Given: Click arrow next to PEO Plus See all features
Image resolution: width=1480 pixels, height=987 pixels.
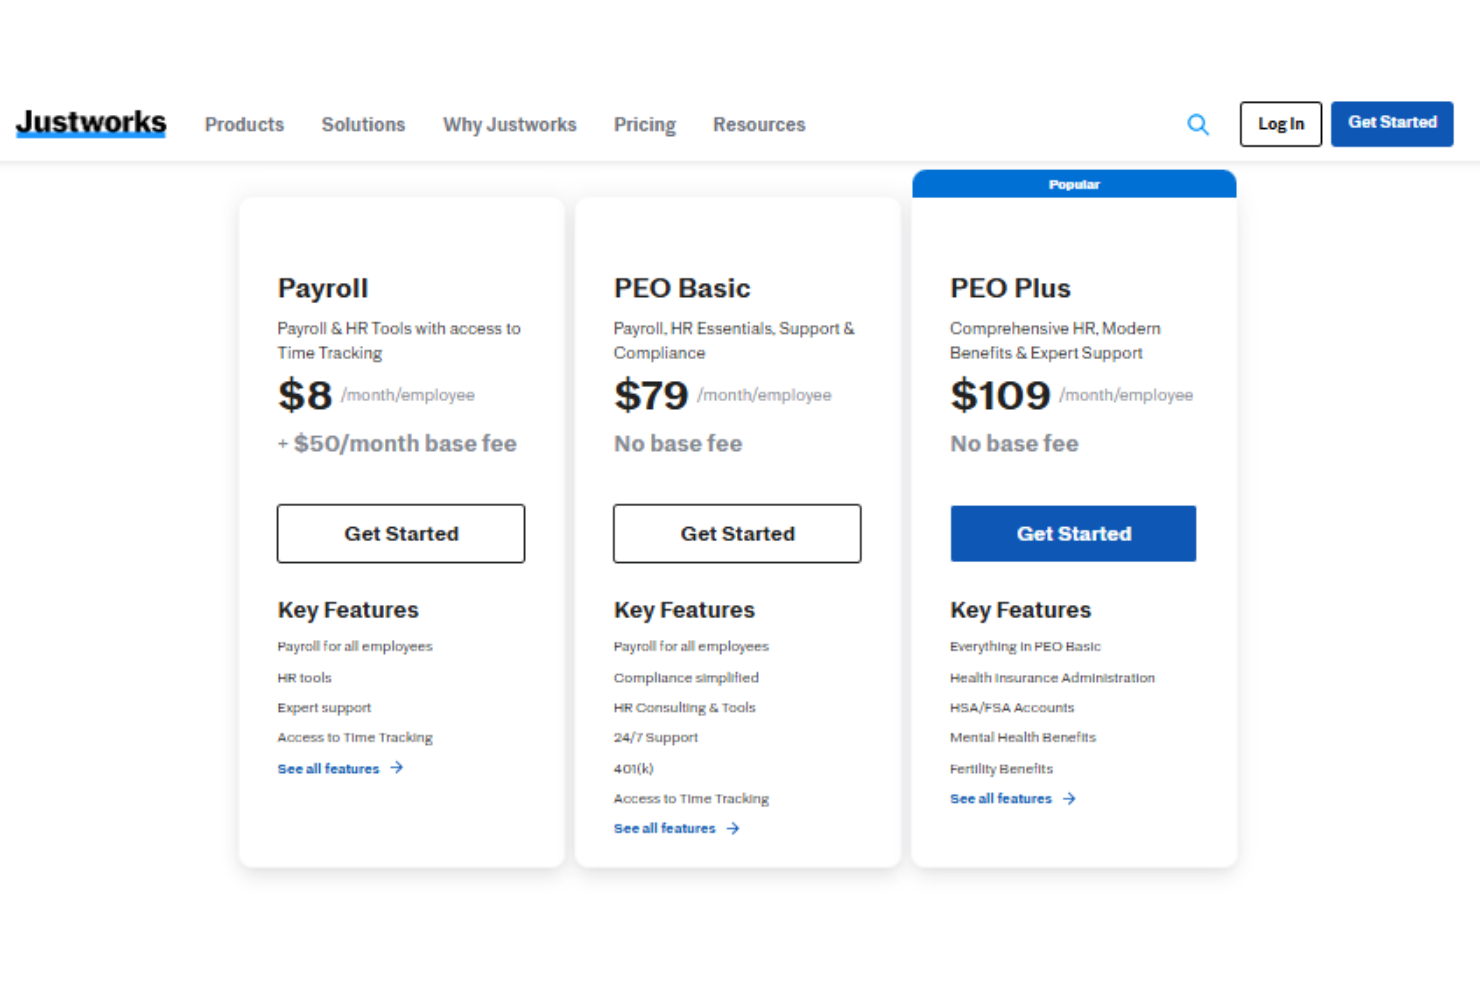Looking at the screenshot, I should [x=1069, y=798].
